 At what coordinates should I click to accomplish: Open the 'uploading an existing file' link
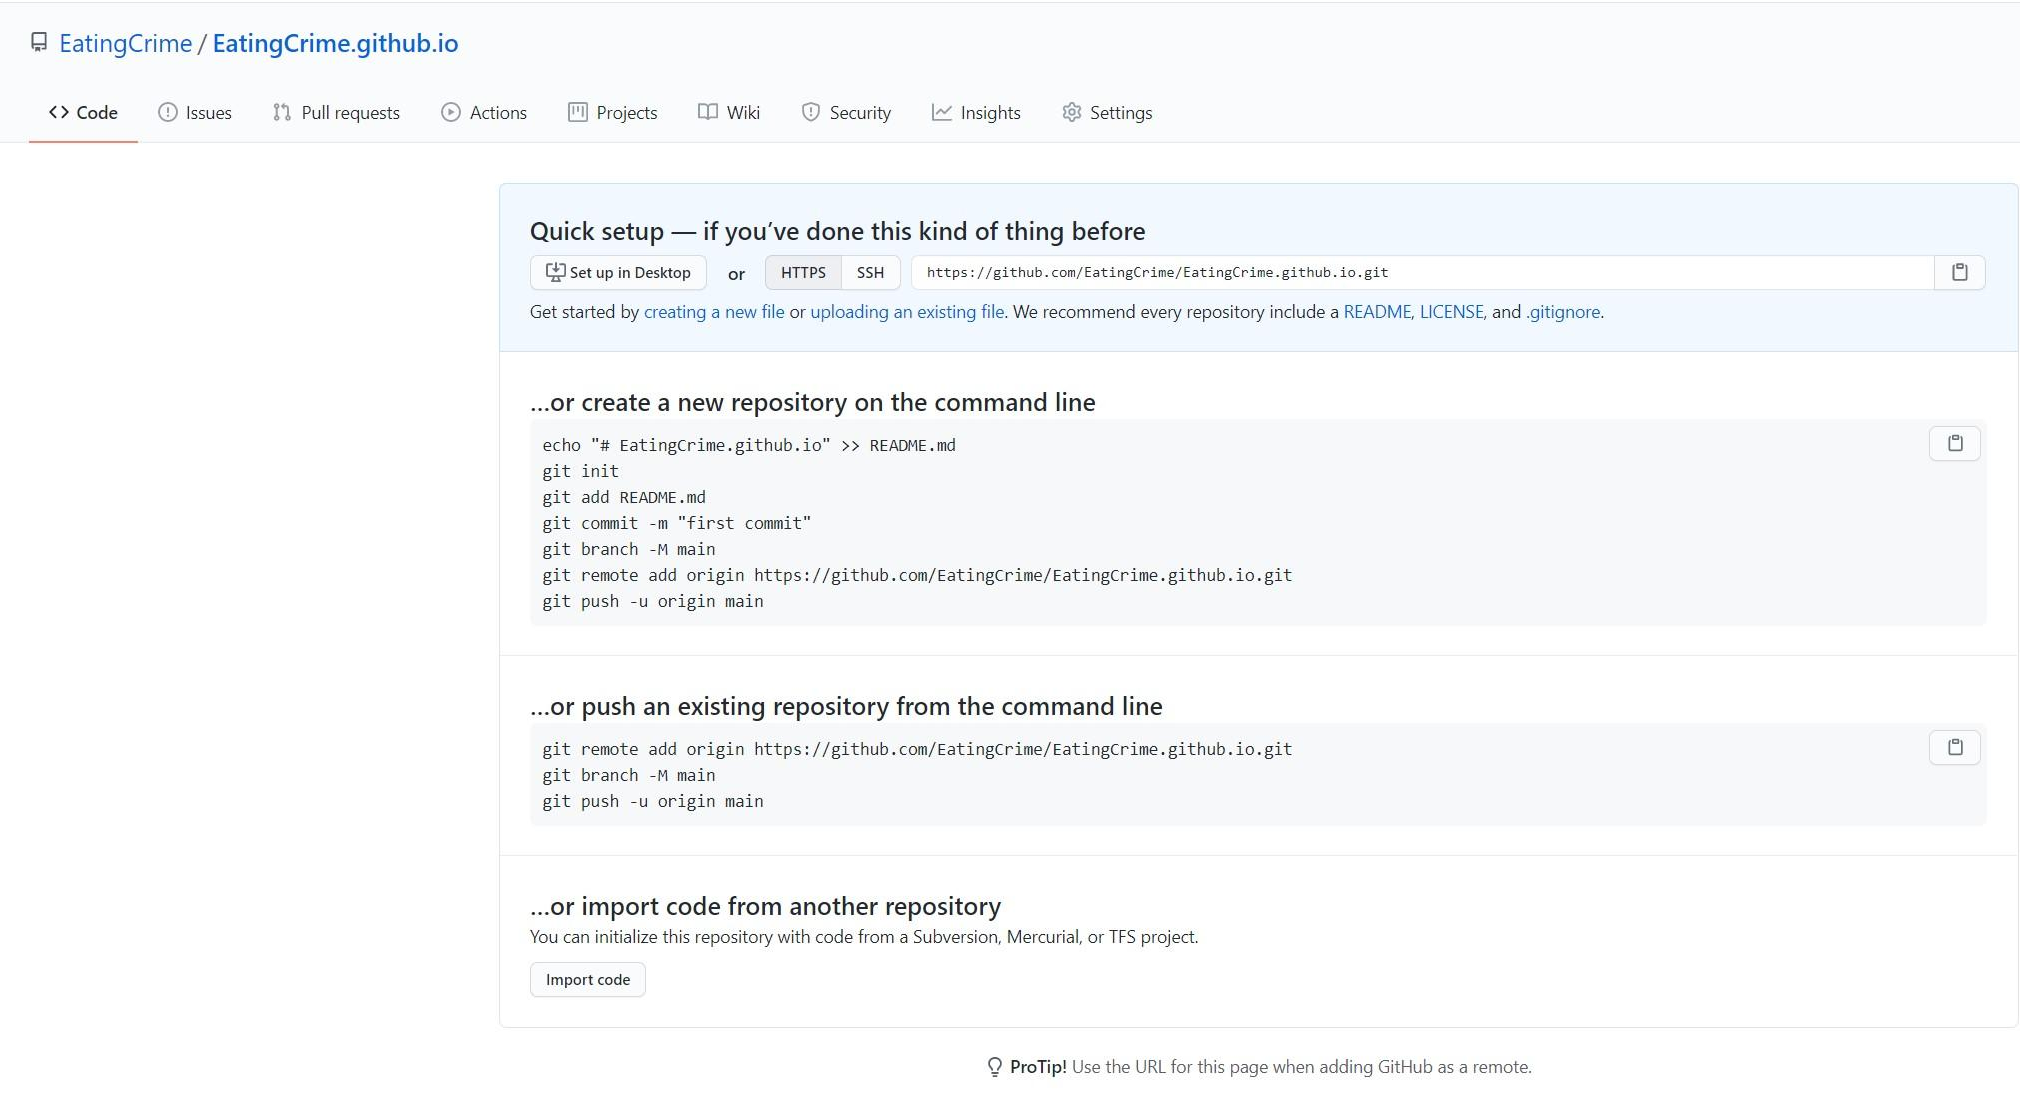[x=907, y=312]
